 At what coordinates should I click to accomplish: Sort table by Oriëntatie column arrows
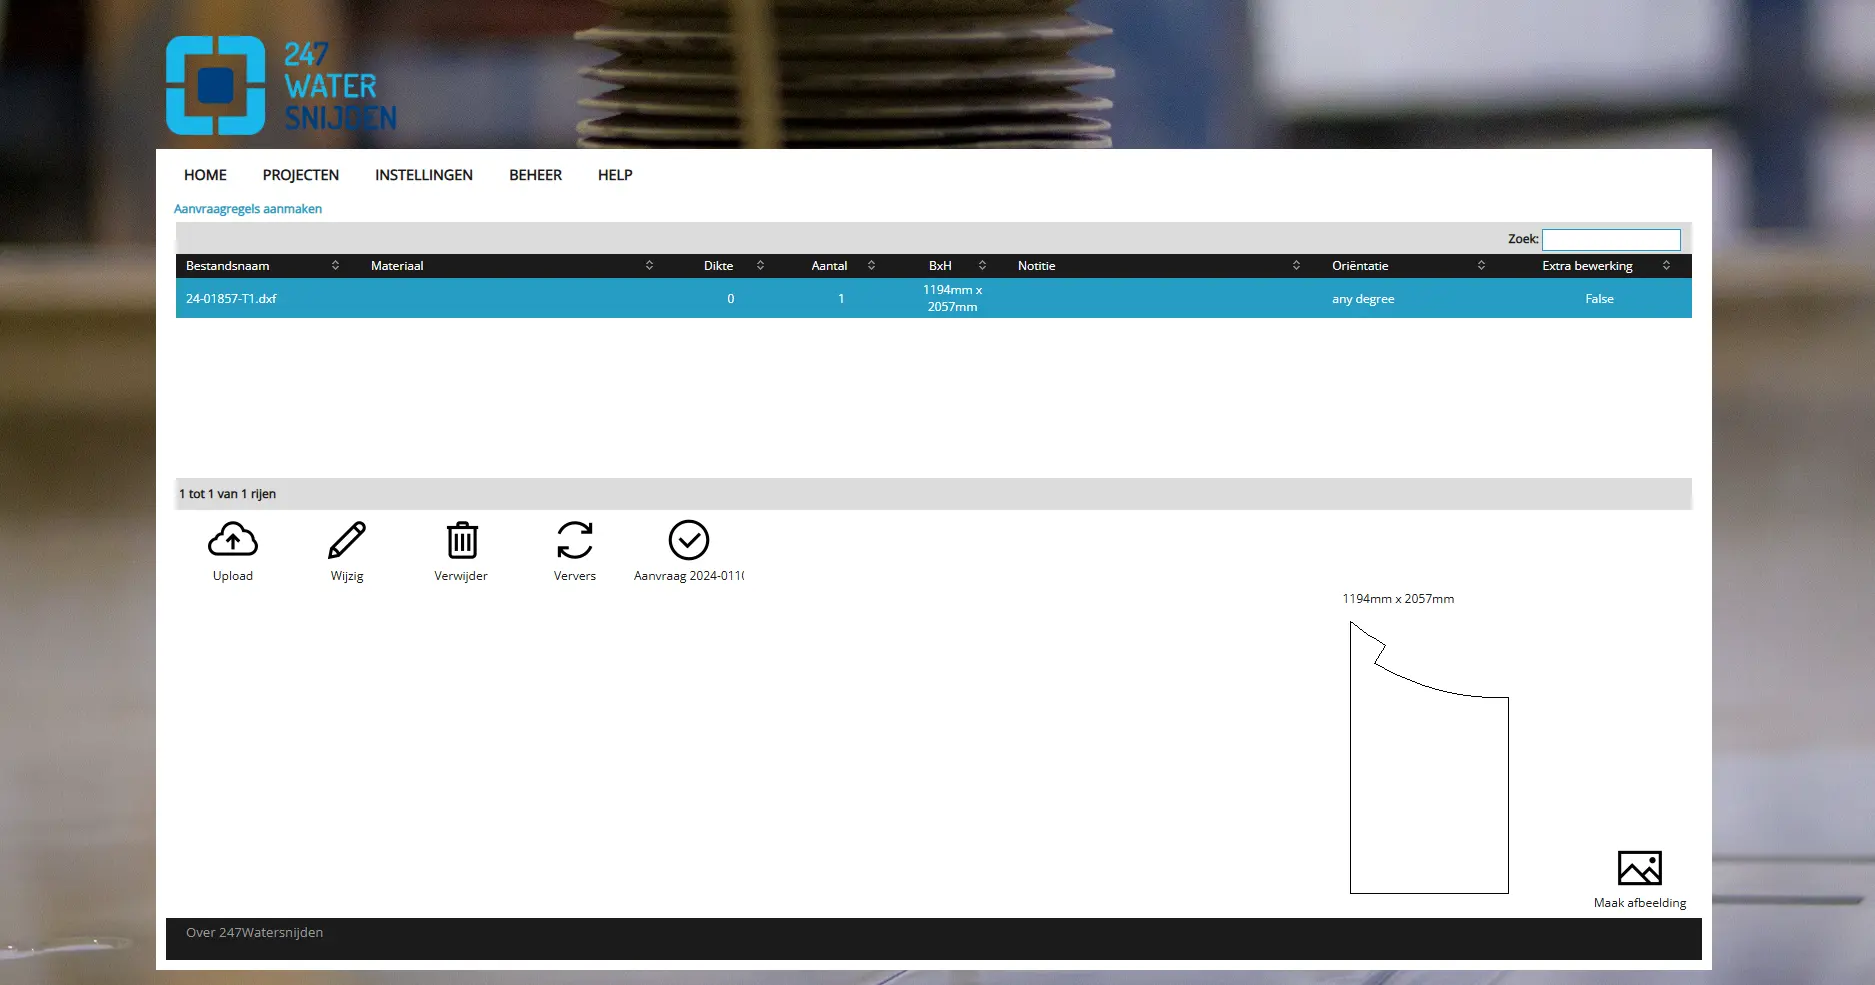tap(1481, 266)
